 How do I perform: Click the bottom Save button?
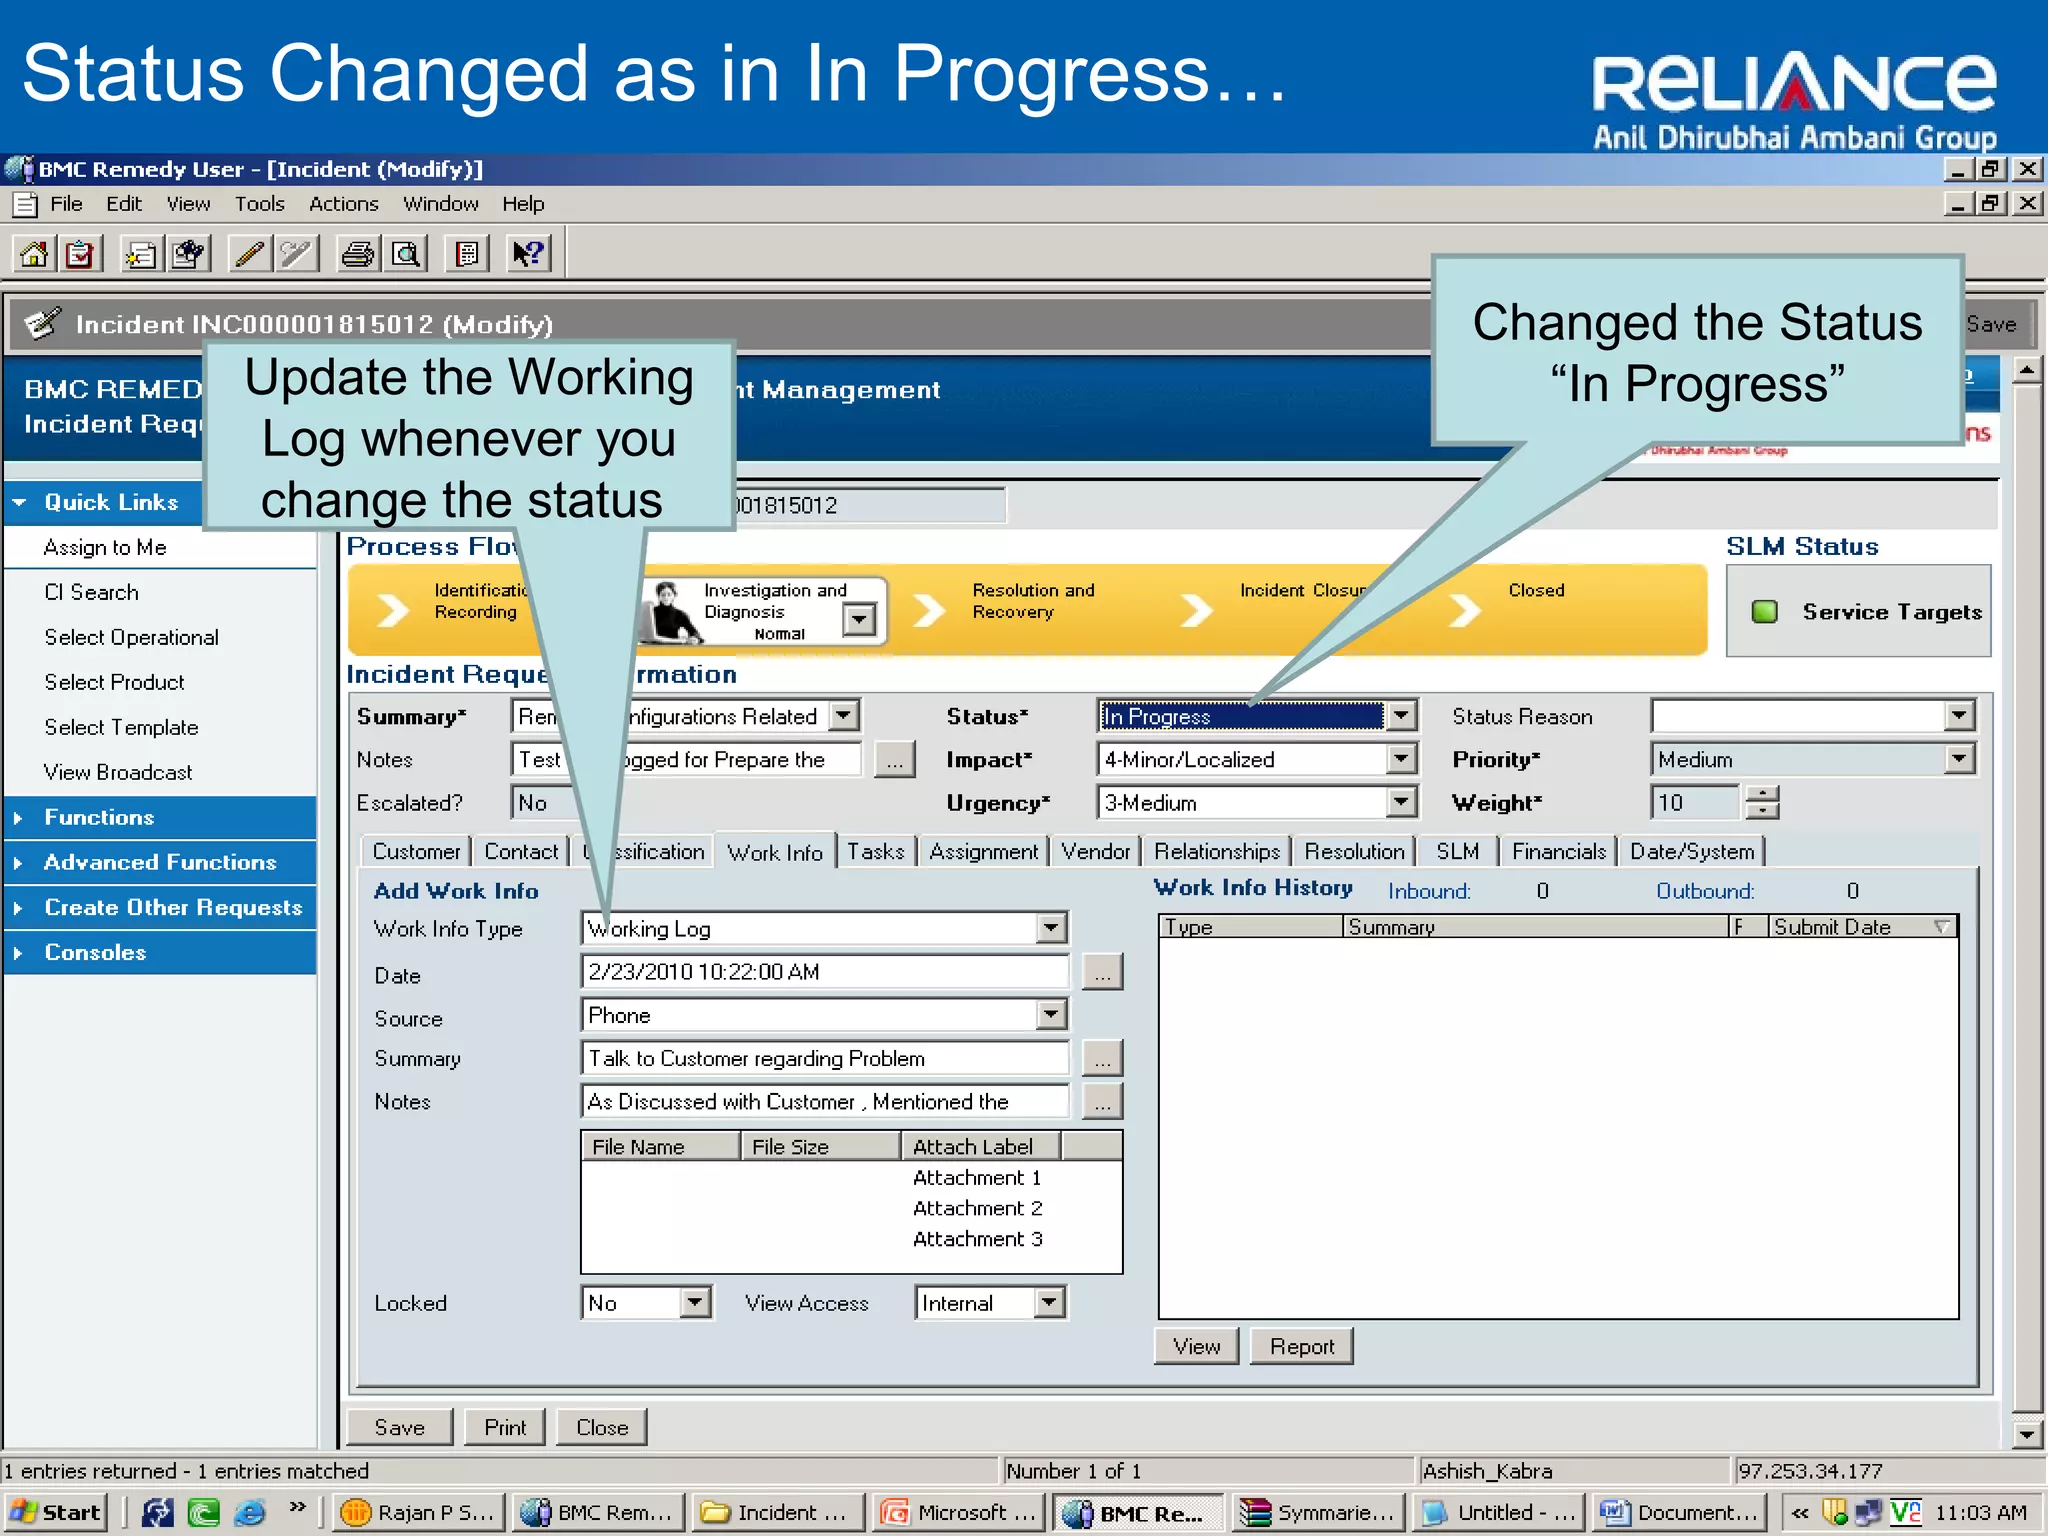tap(399, 1427)
